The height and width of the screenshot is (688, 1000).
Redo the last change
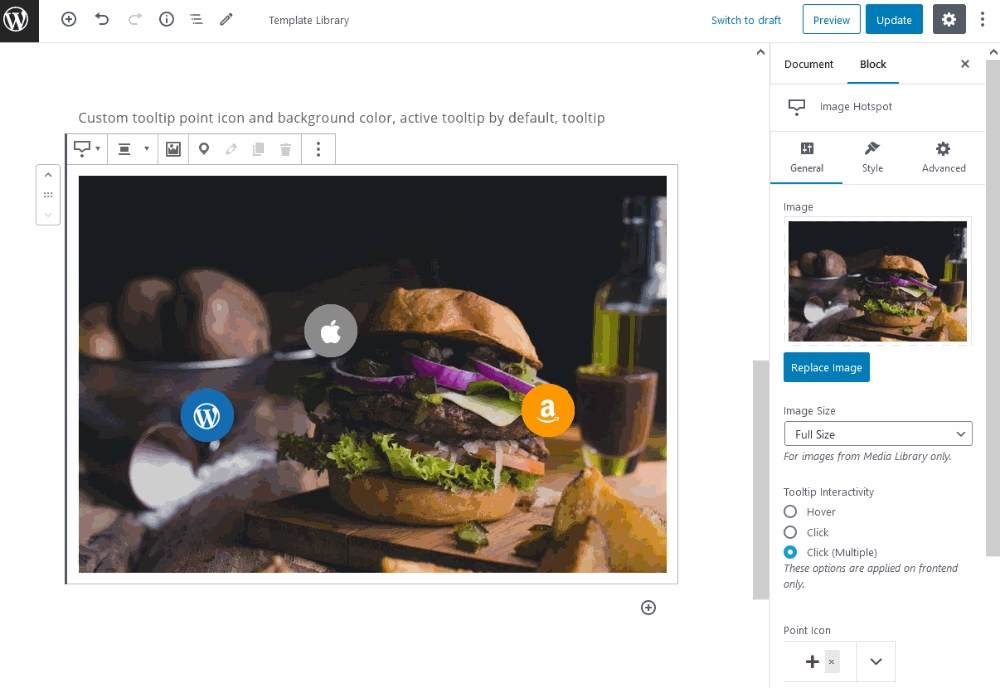pyautogui.click(x=135, y=20)
